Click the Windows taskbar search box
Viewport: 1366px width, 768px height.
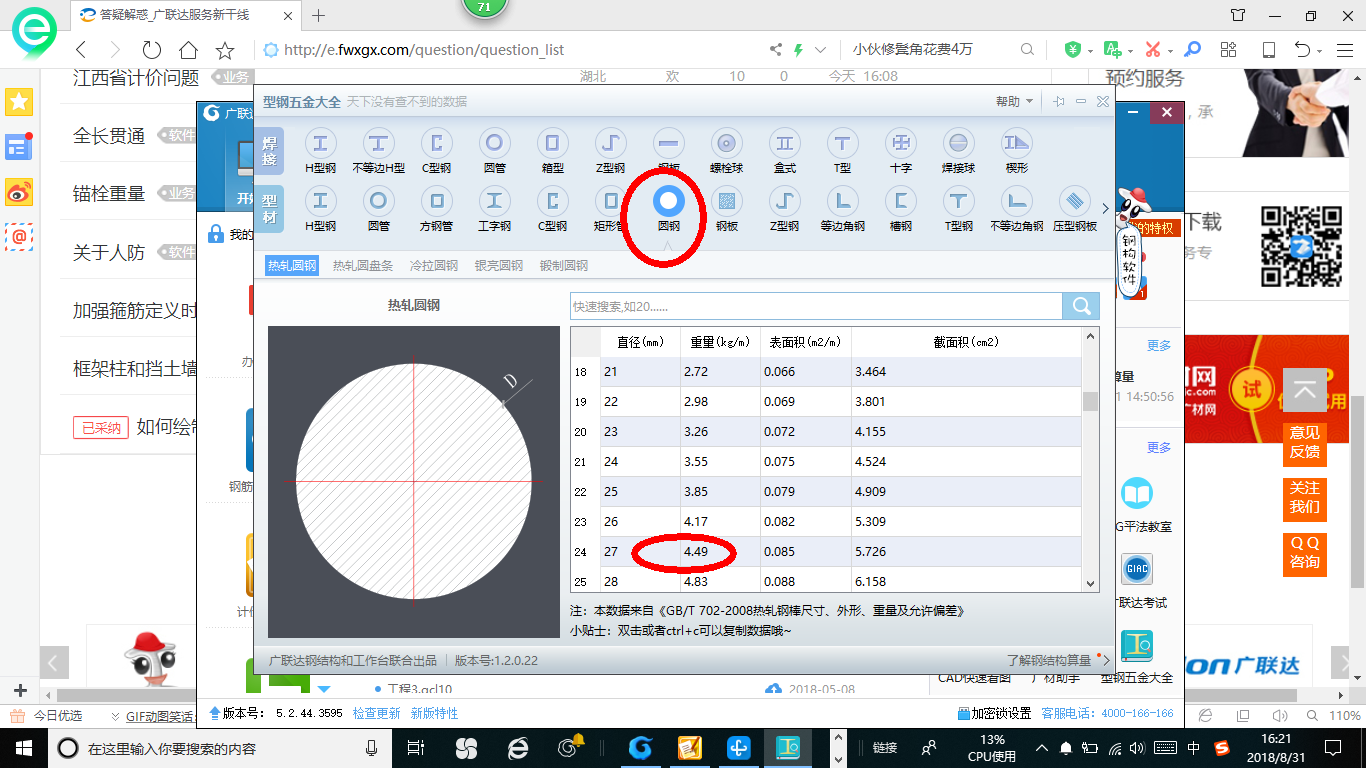tap(219, 748)
